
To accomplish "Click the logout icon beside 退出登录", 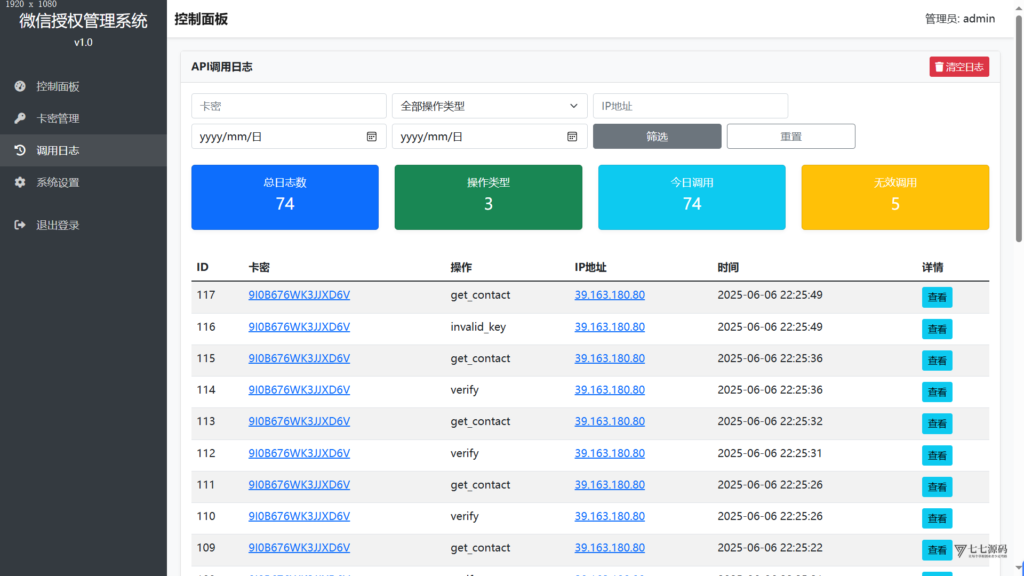I will [x=20, y=225].
